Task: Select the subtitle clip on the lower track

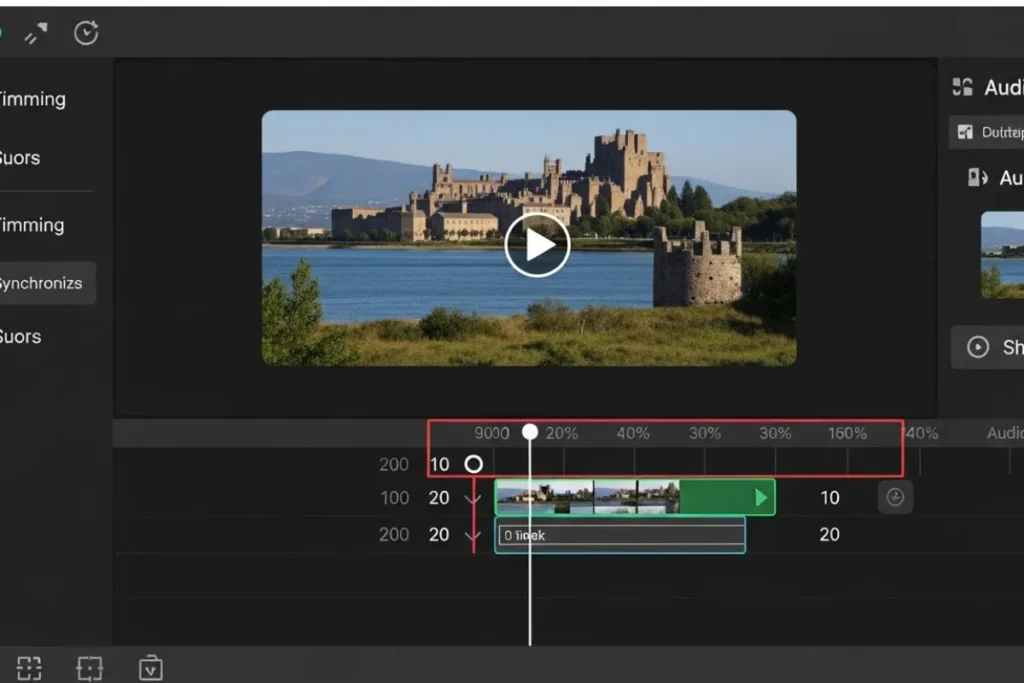Action: tap(620, 535)
